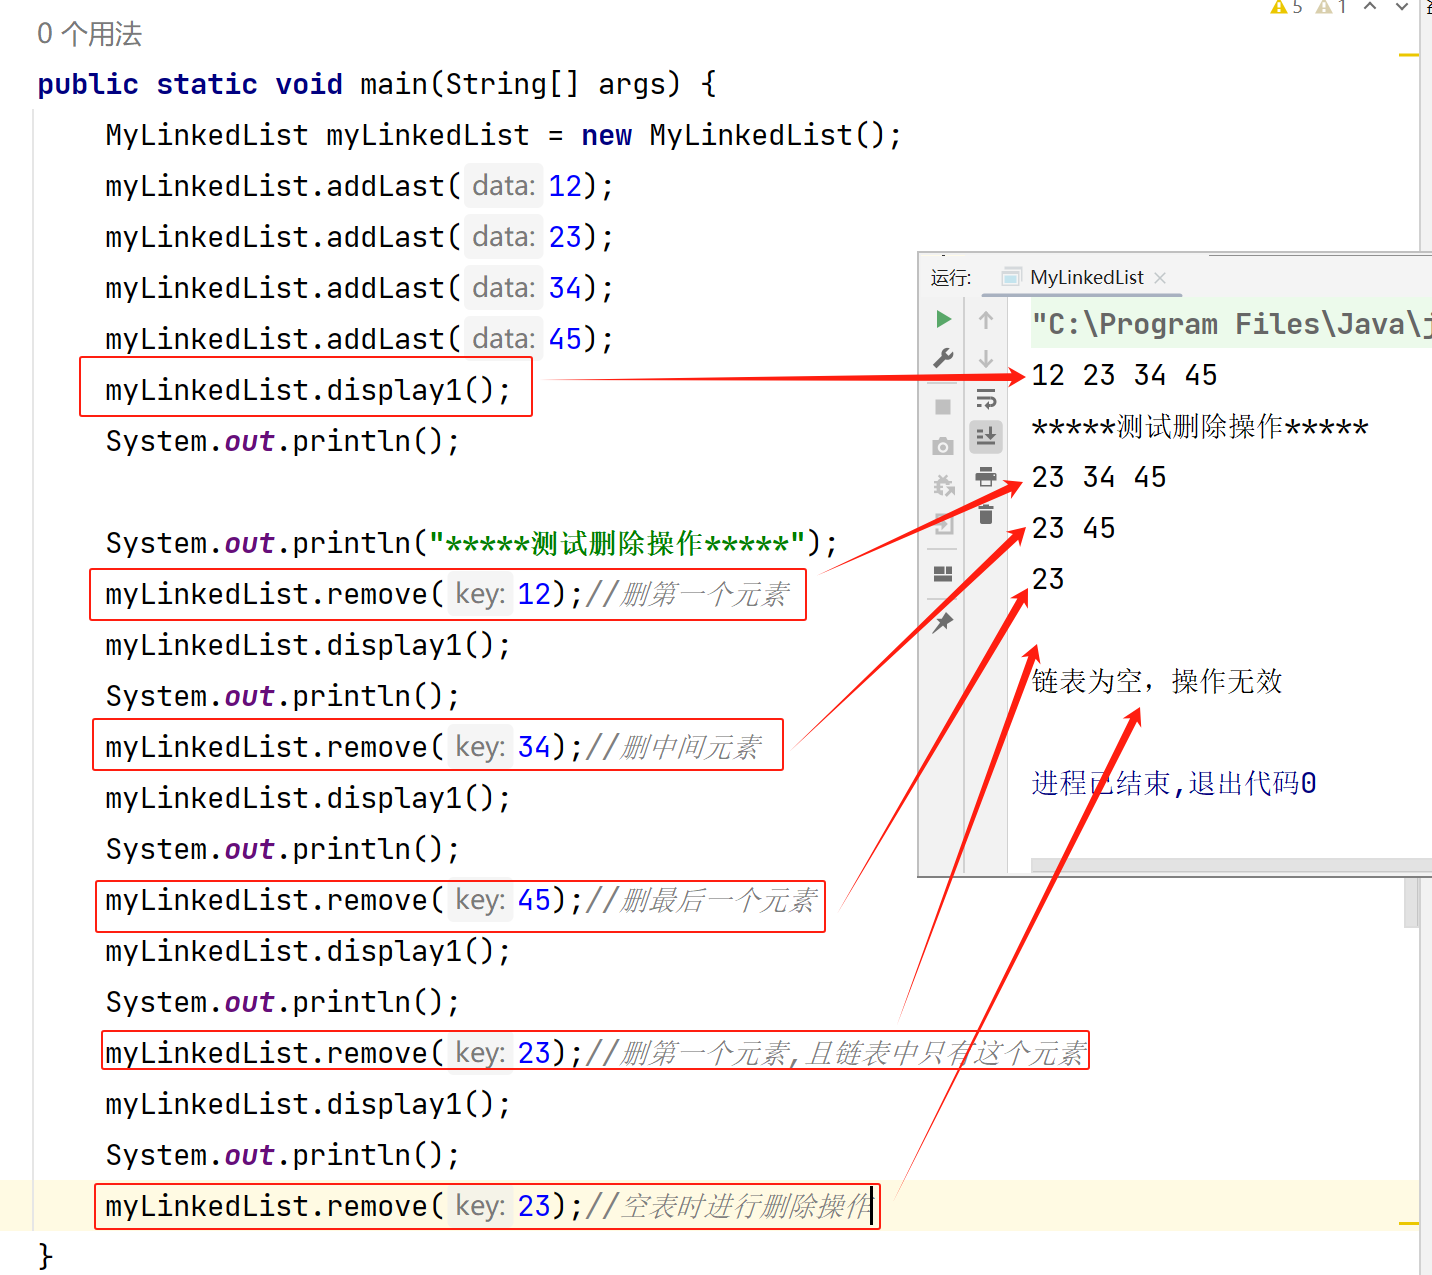The height and width of the screenshot is (1275, 1432).
Task: Click the exit icon in run toolbar
Action: pos(943,524)
